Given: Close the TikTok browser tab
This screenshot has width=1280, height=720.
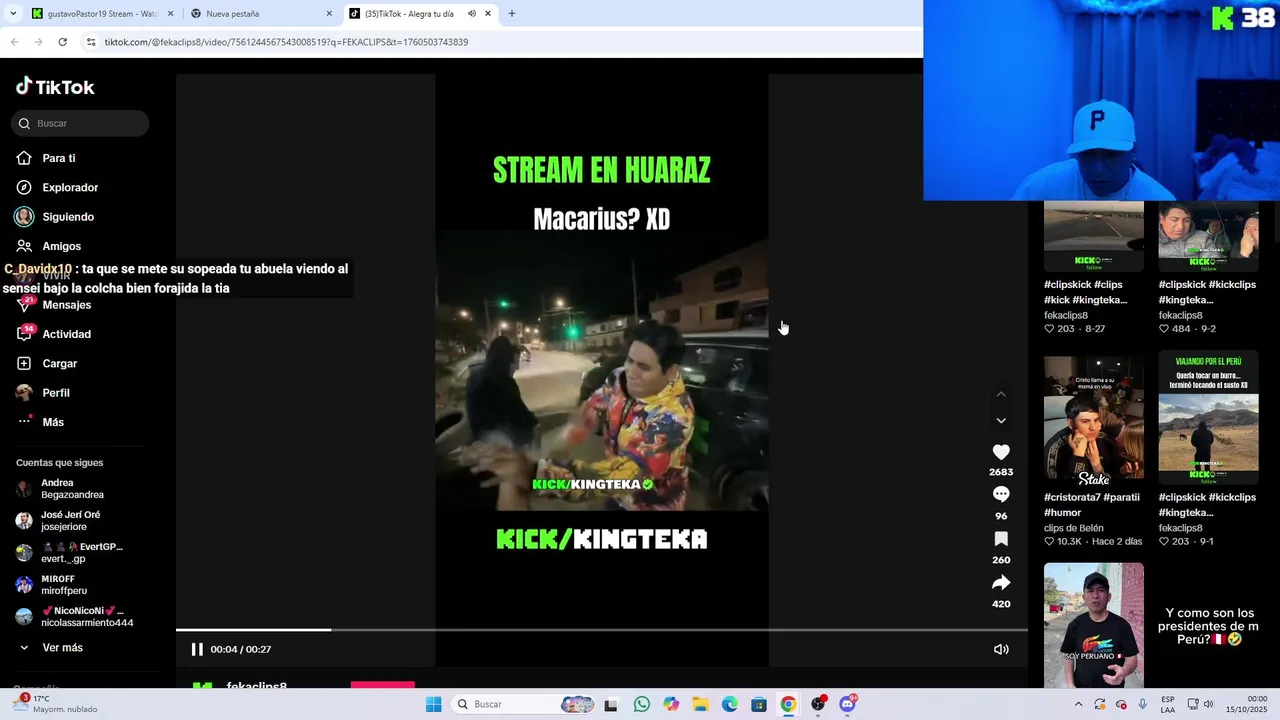Looking at the screenshot, I should [x=488, y=14].
